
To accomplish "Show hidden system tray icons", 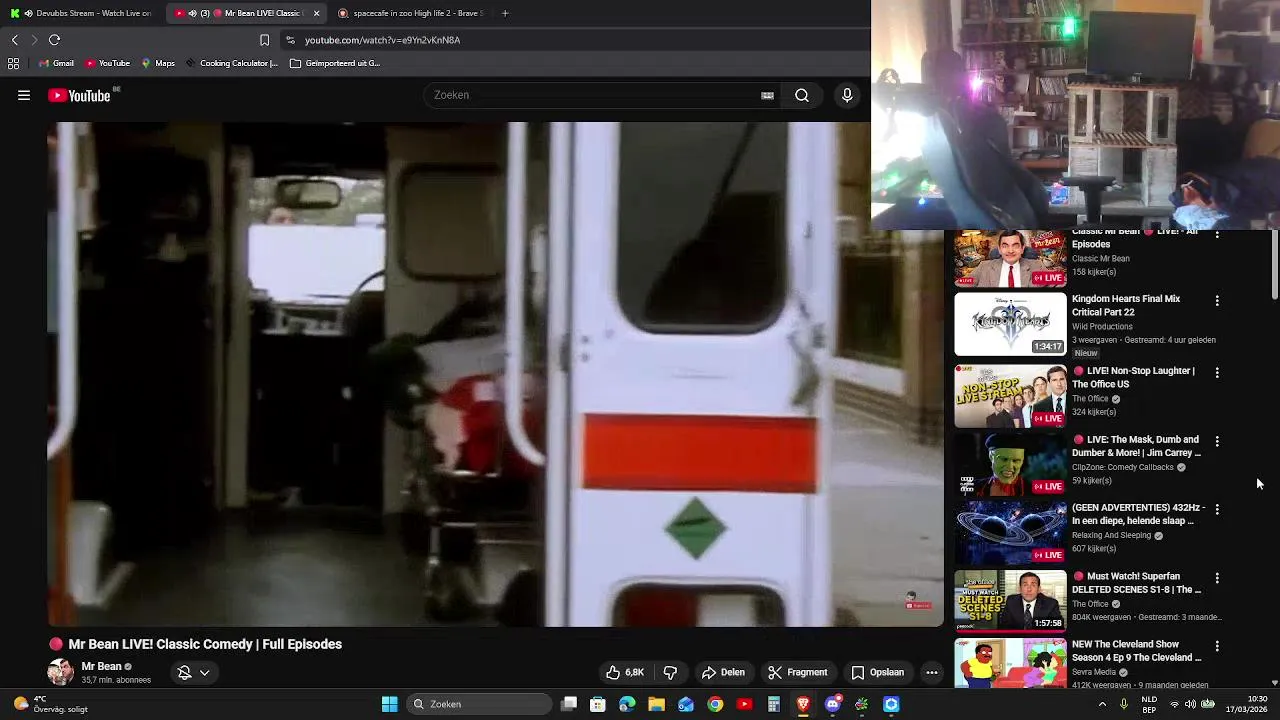I will point(1102,704).
